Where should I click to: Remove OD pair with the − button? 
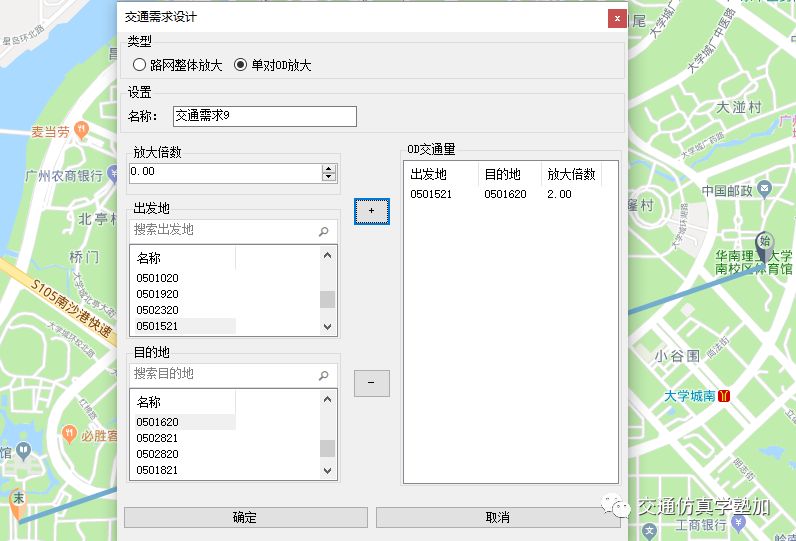point(372,383)
